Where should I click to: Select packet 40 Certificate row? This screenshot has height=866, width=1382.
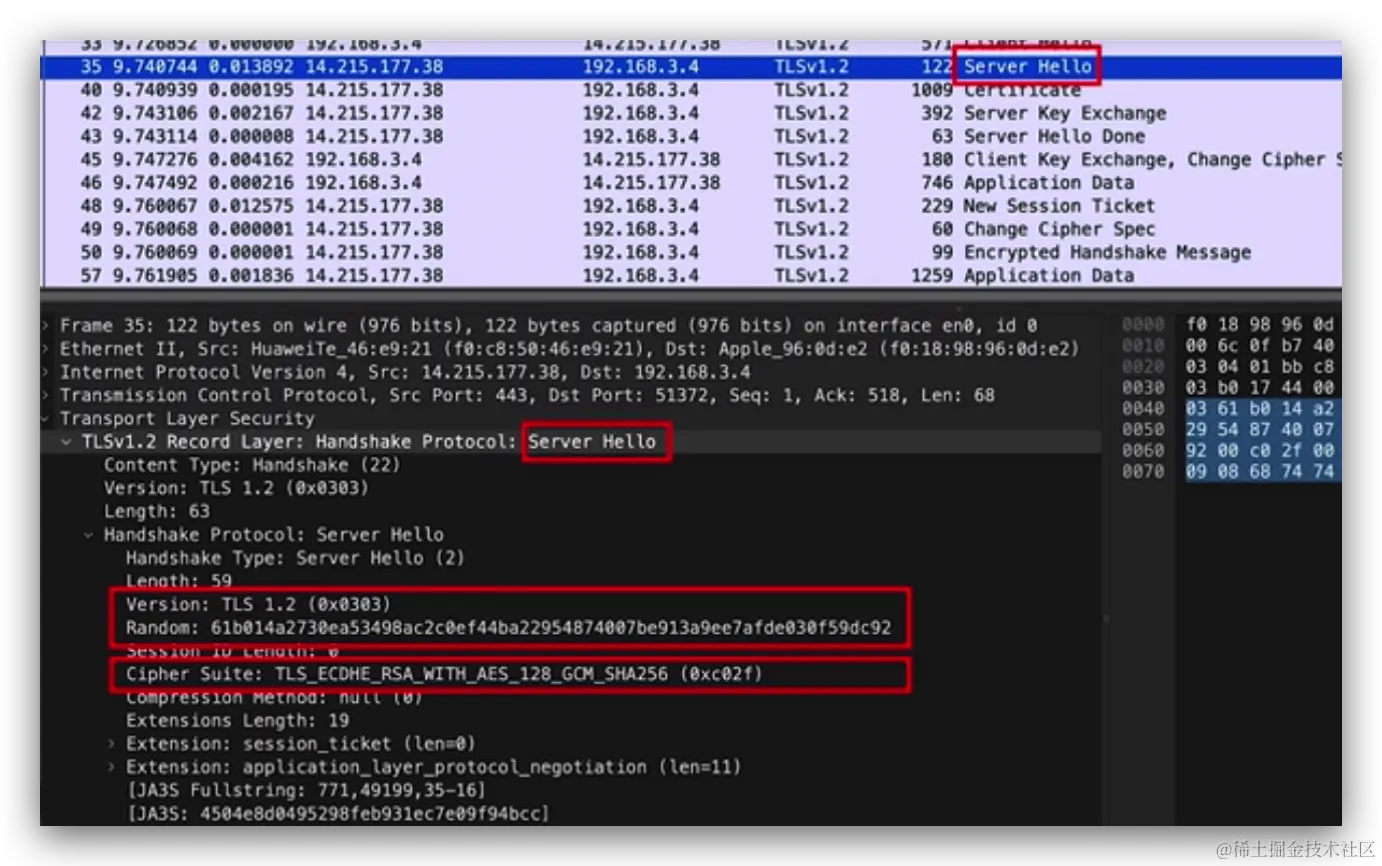click(691, 90)
